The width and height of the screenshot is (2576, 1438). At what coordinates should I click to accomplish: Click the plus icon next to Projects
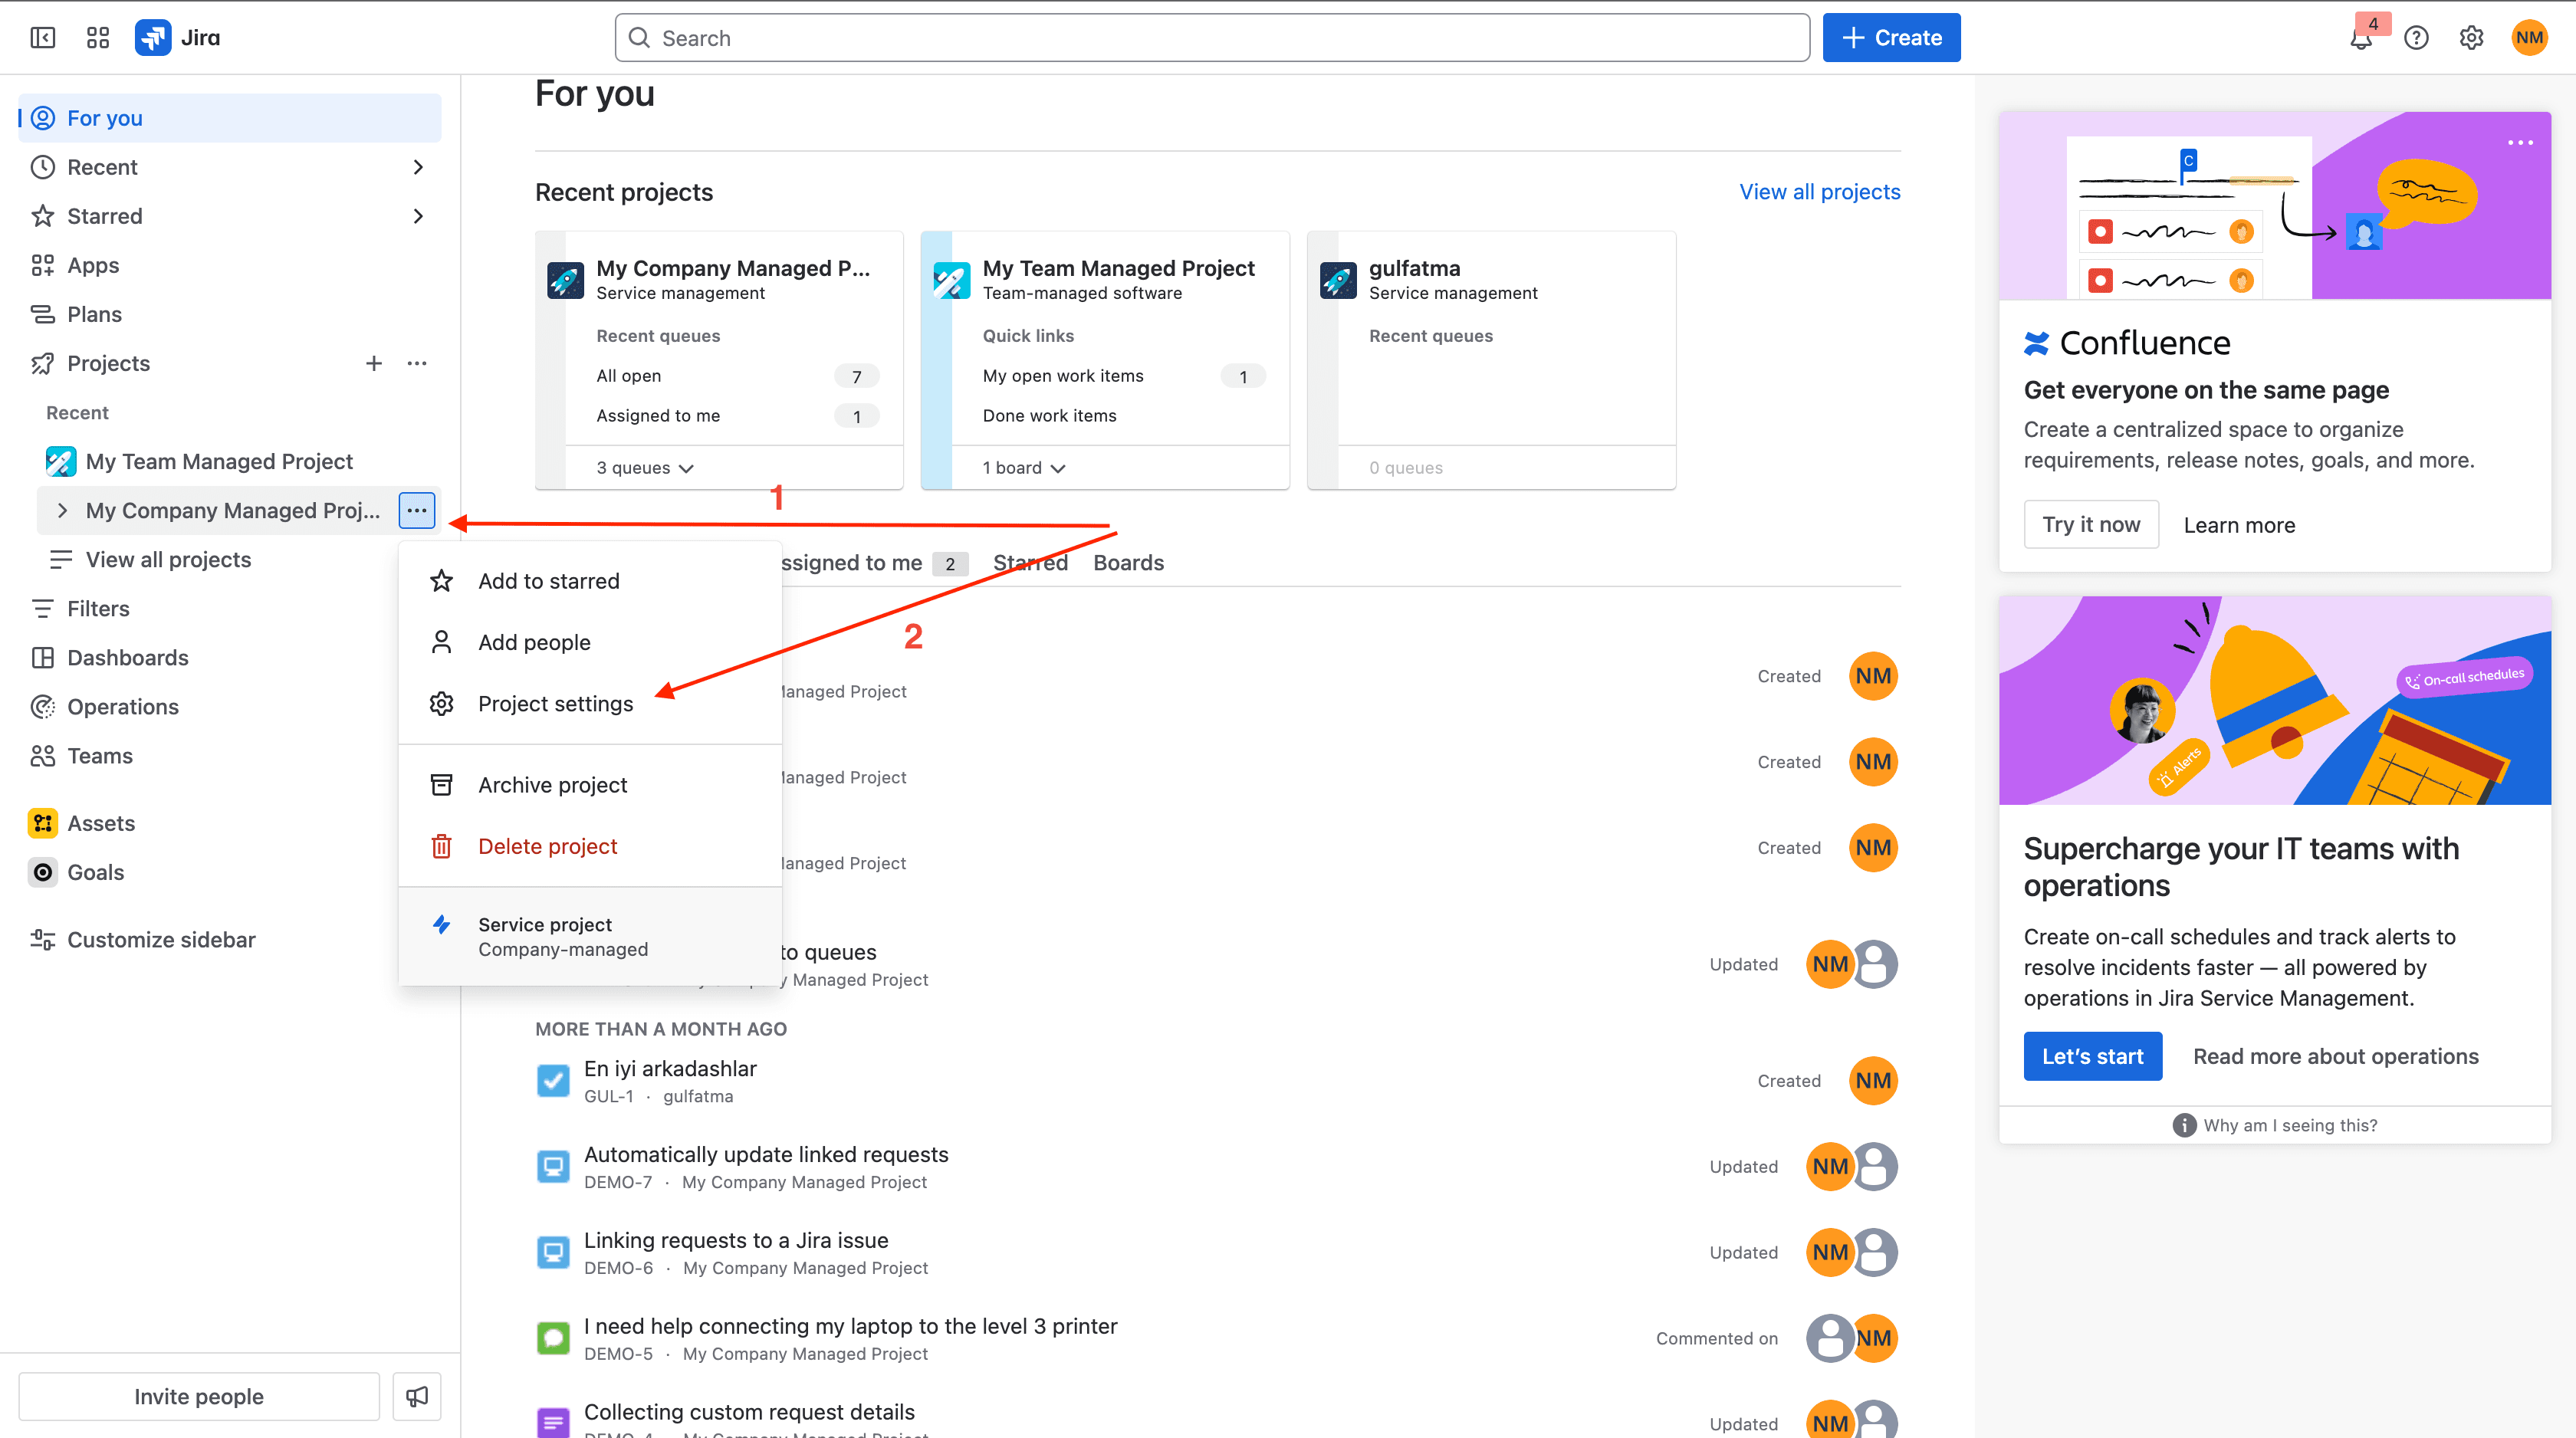pos(374,363)
